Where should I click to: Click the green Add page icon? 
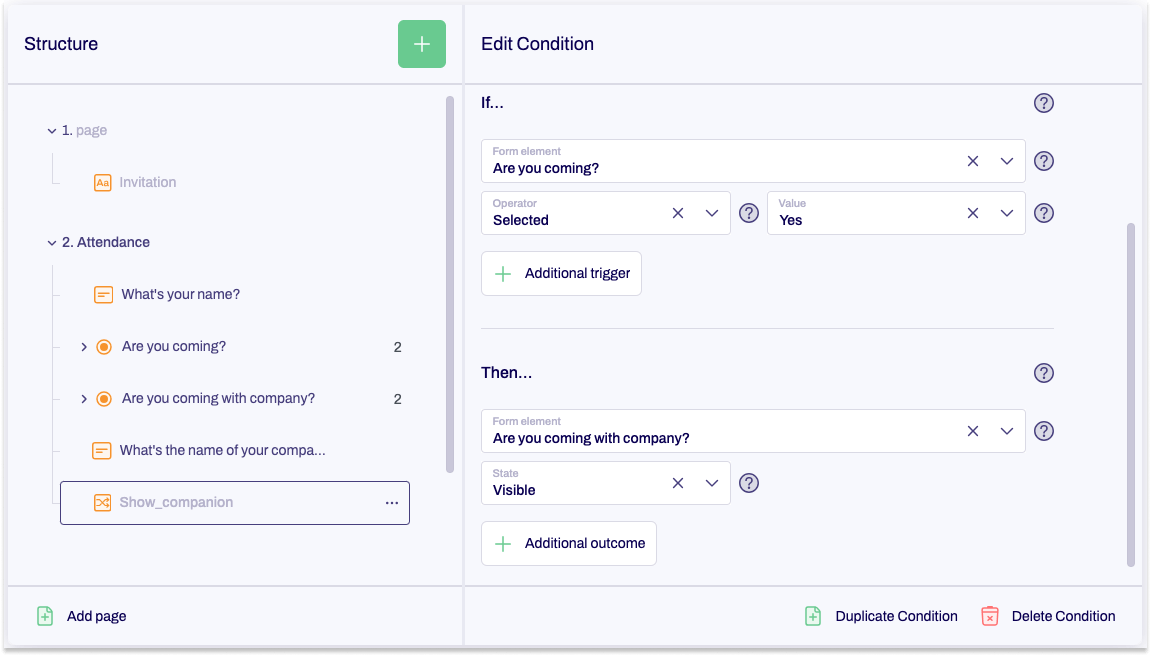44,616
